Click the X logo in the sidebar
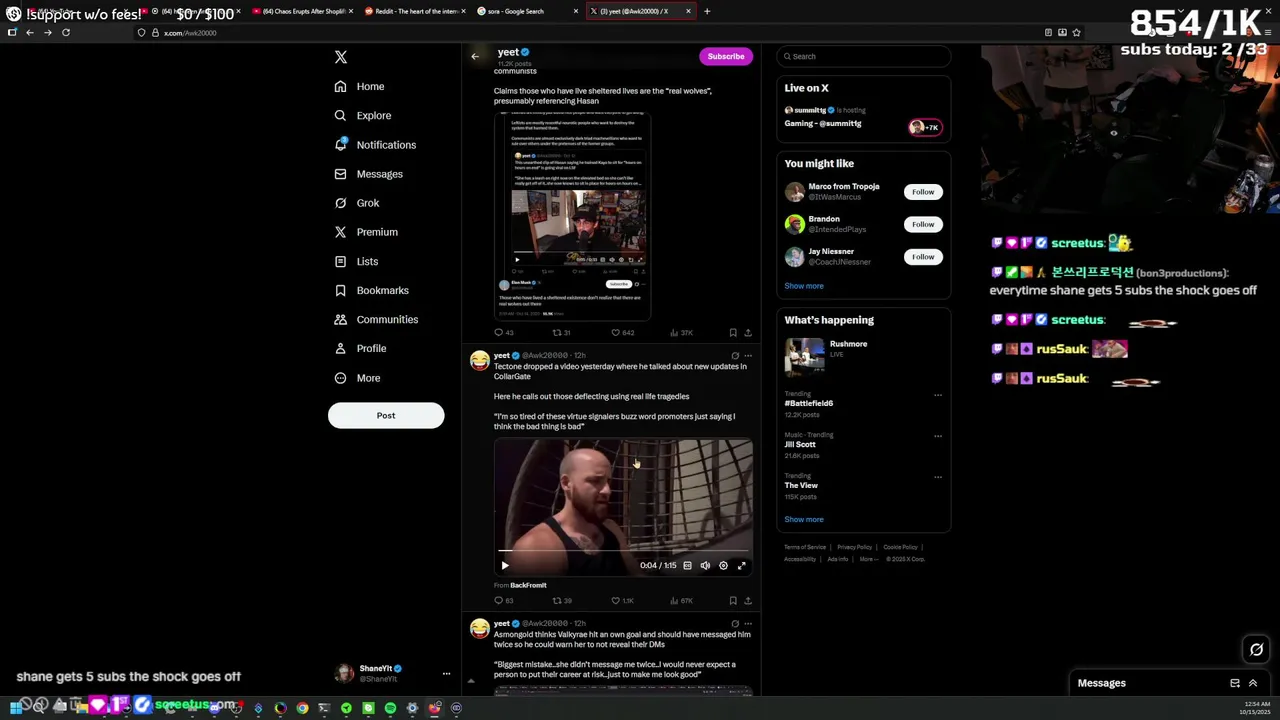Image resolution: width=1280 pixels, height=720 pixels. pos(341,57)
